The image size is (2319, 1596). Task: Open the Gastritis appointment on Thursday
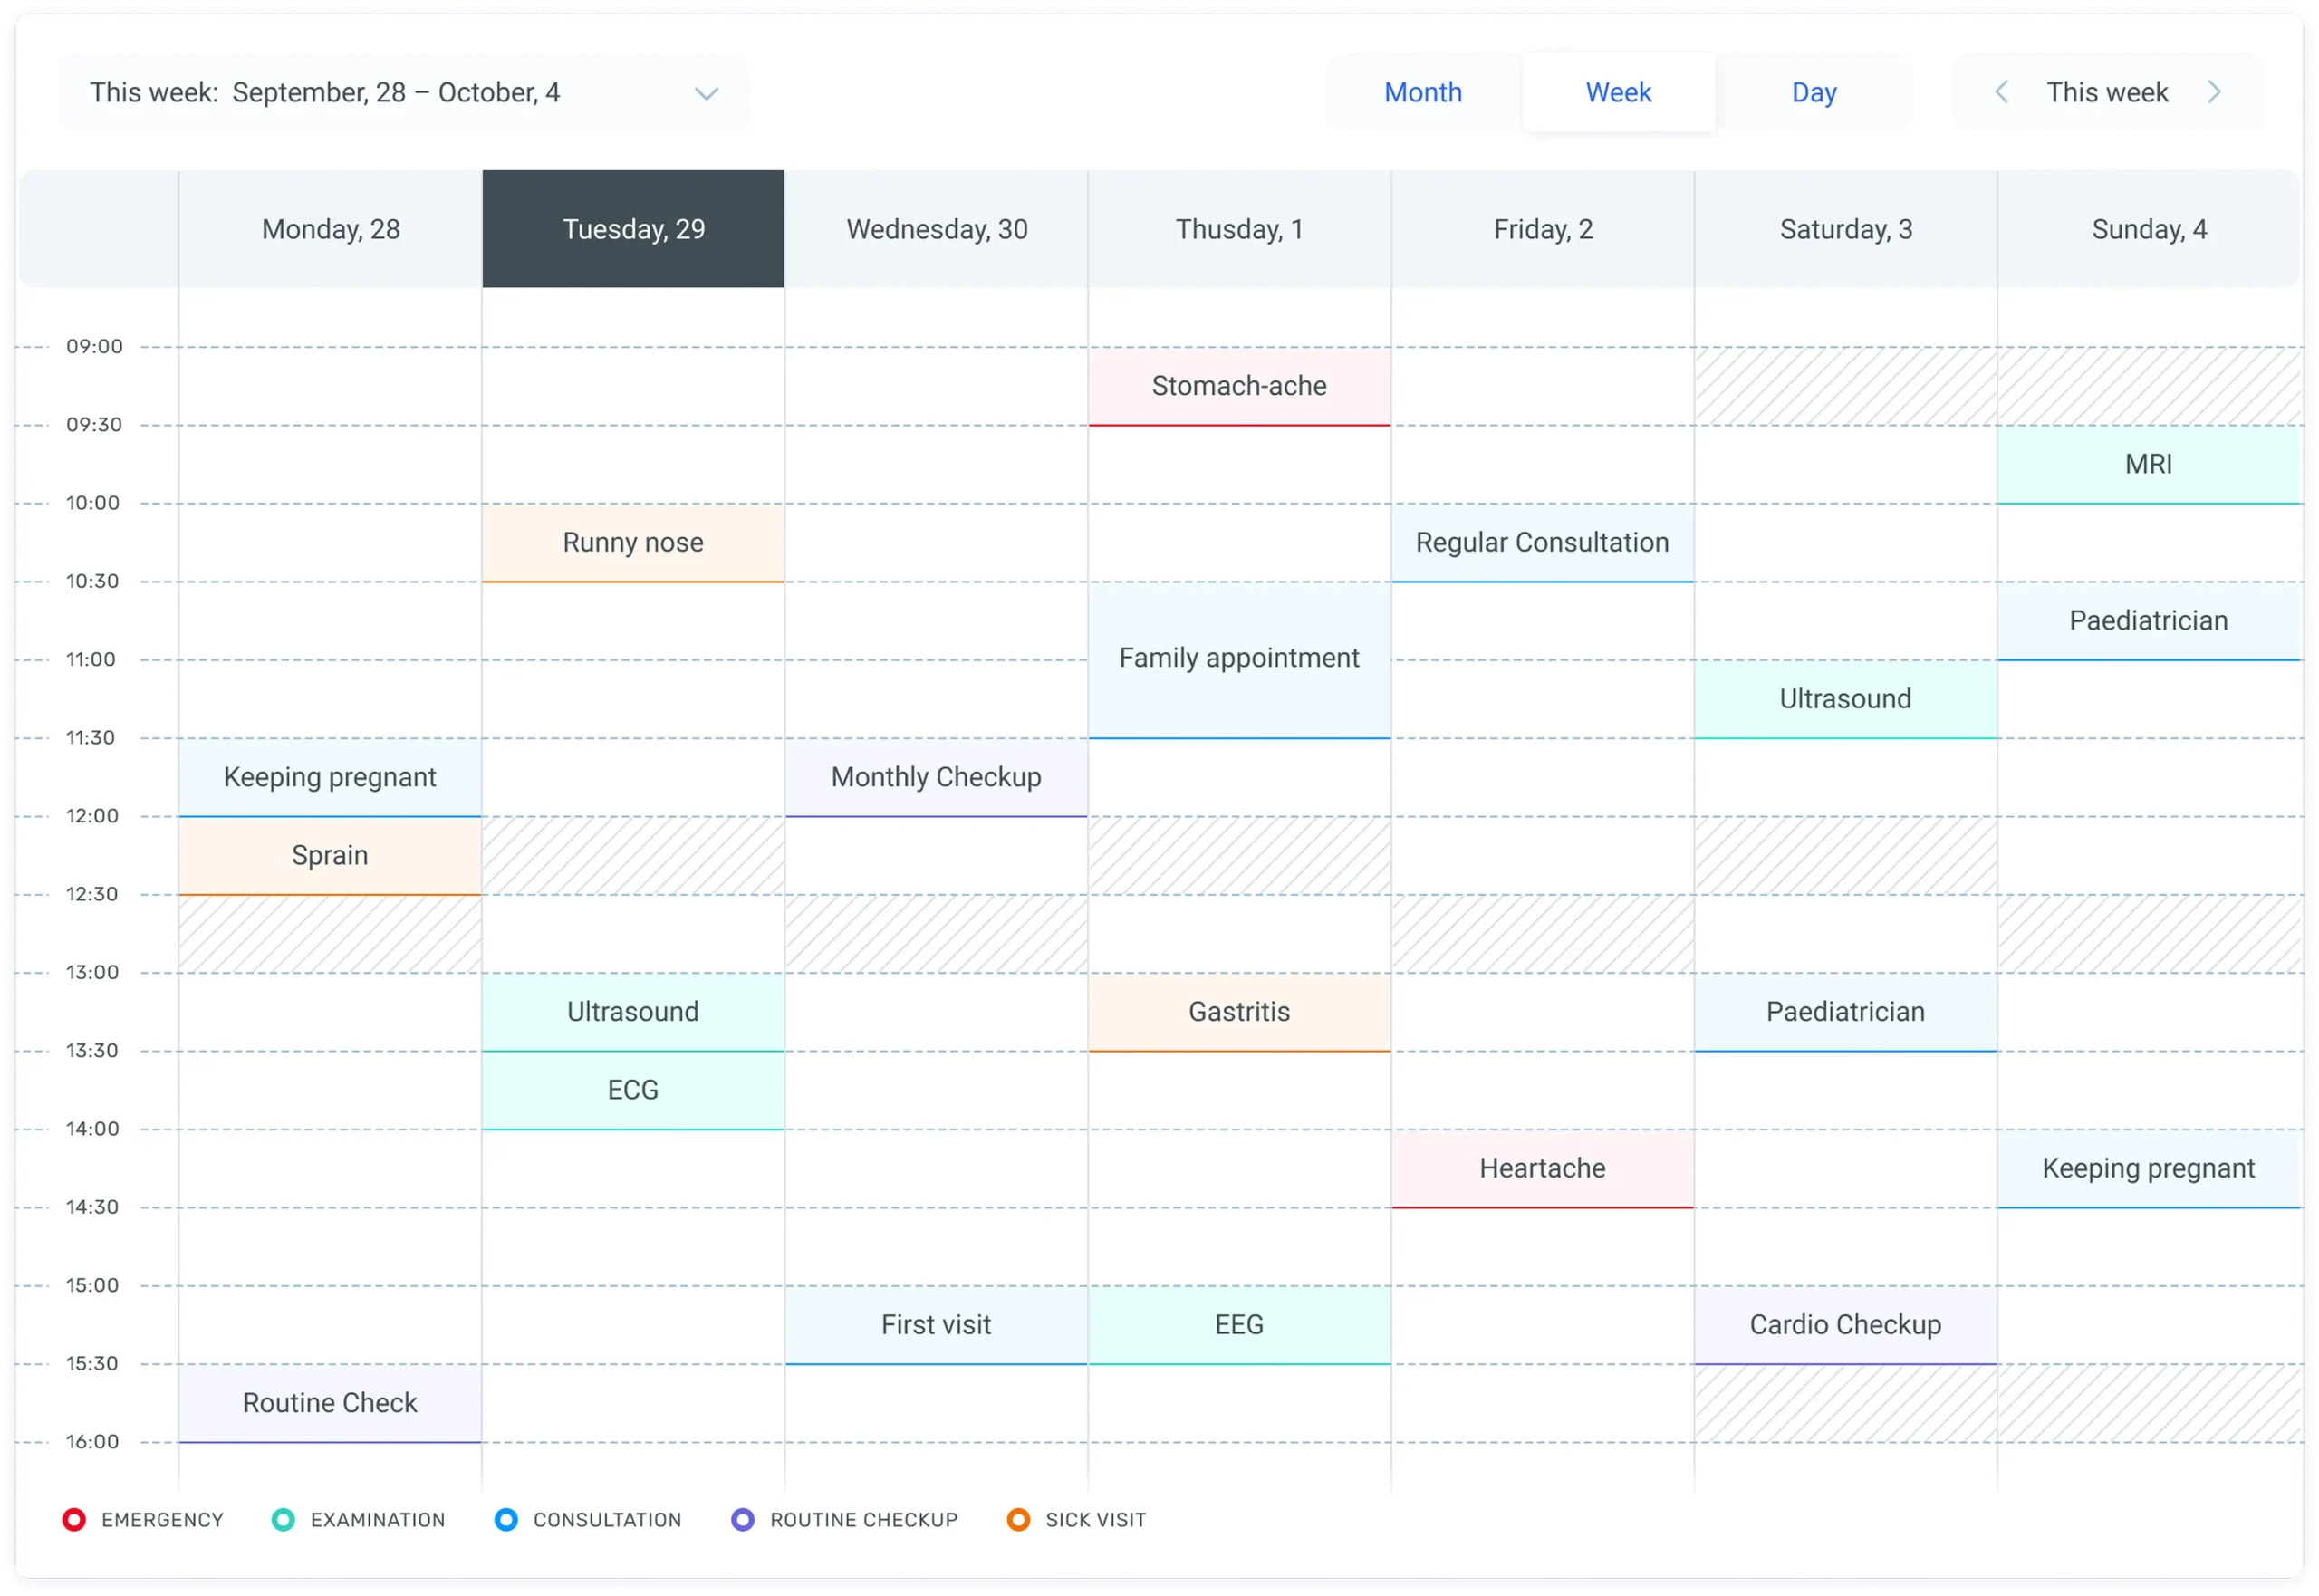[1239, 1011]
